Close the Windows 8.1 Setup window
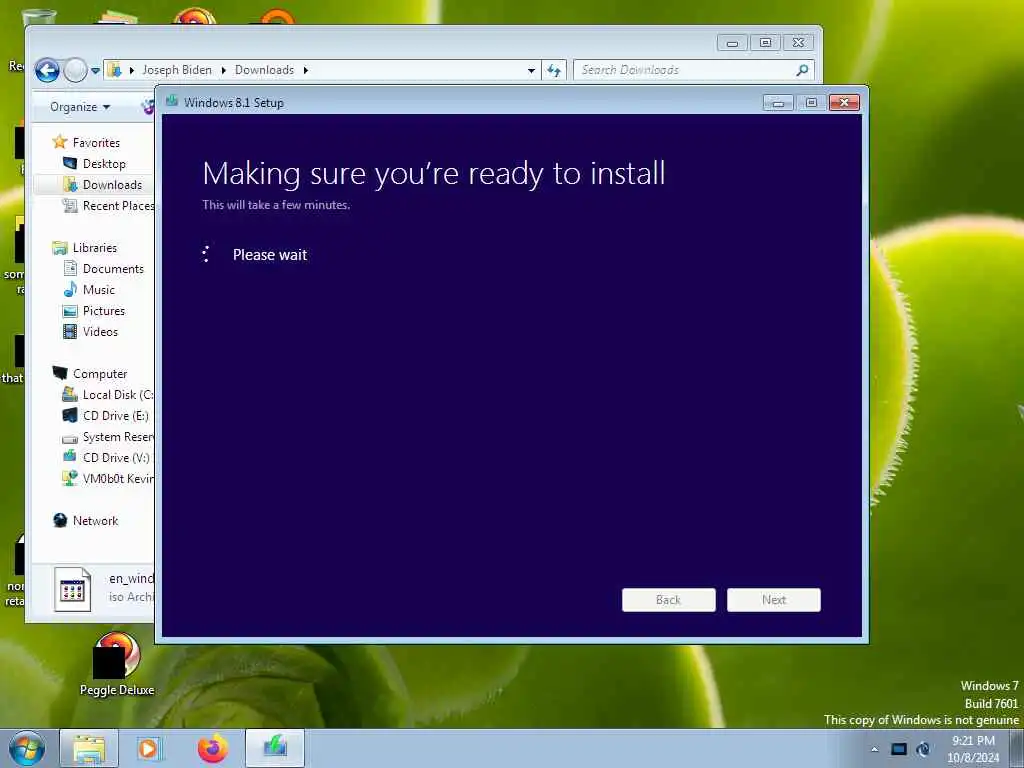The image size is (1024, 768). (x=844, y=103)
